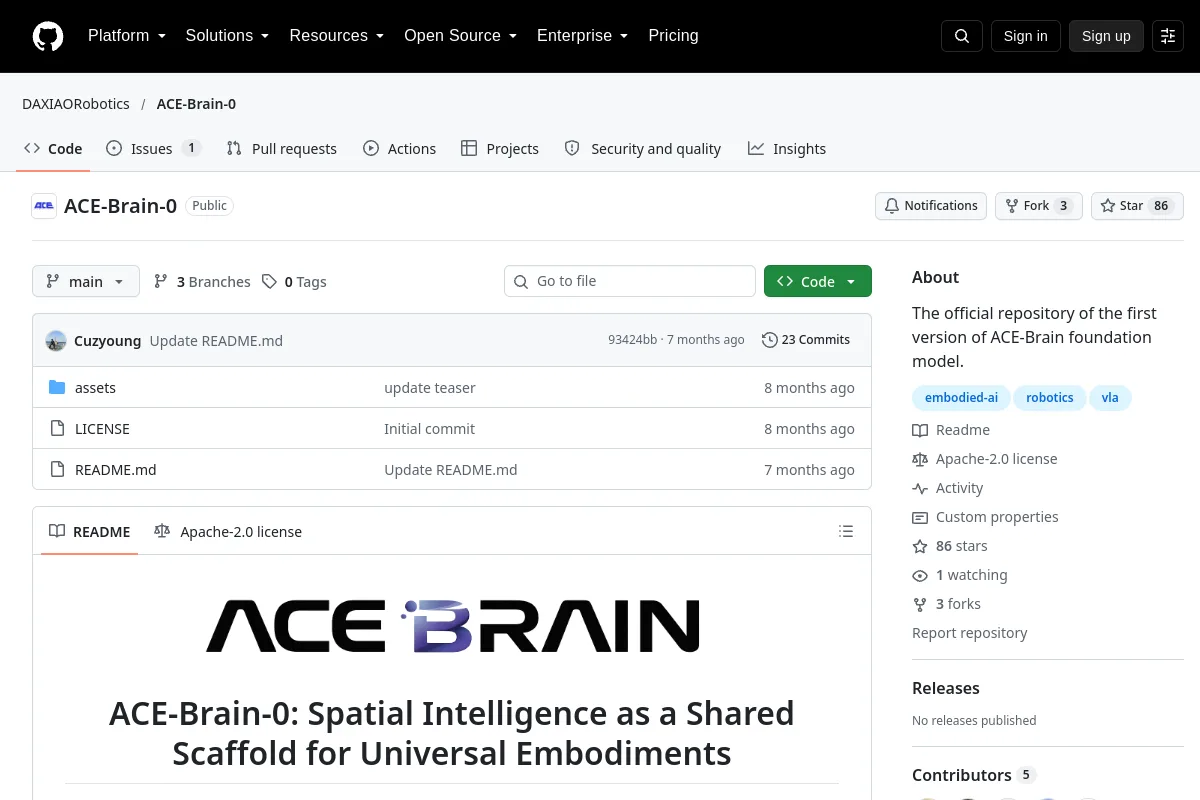Open the 23 Commits link

tap(806, 340)
